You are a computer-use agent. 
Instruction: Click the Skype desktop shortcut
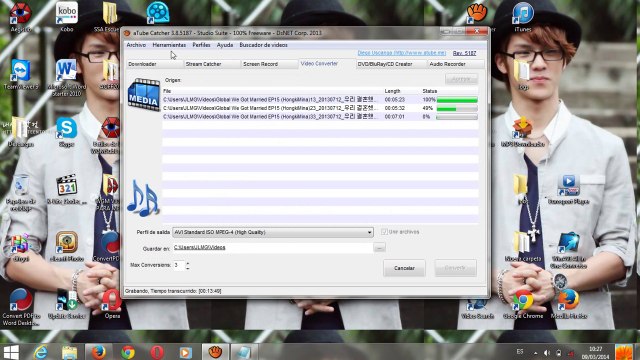[x=67, y=132]
